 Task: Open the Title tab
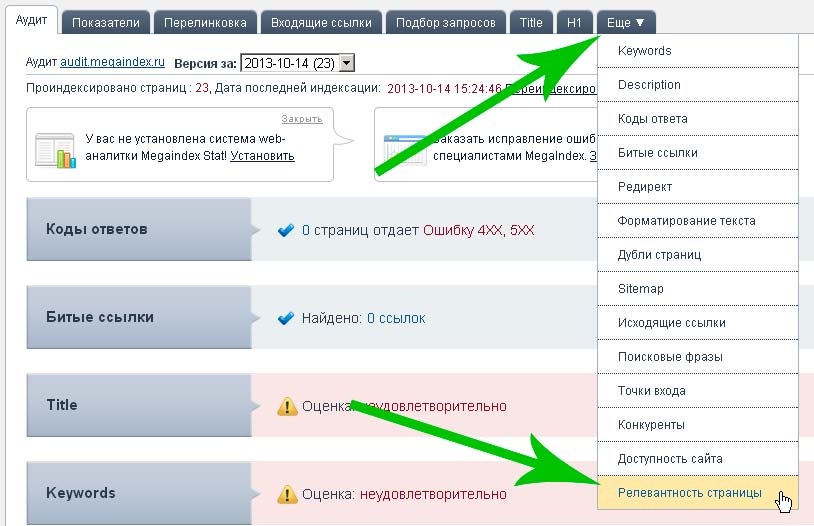pyautogui.click(x=531, y=23)
